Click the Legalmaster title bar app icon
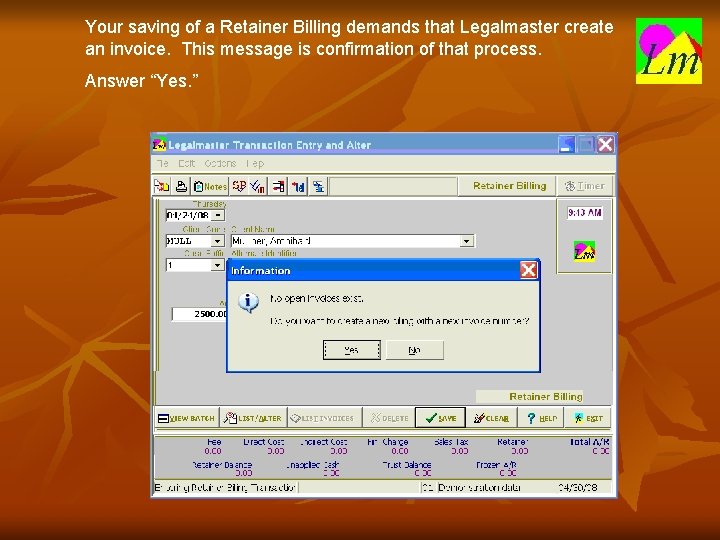The image size is (720, 540). (x=159, y=145)
